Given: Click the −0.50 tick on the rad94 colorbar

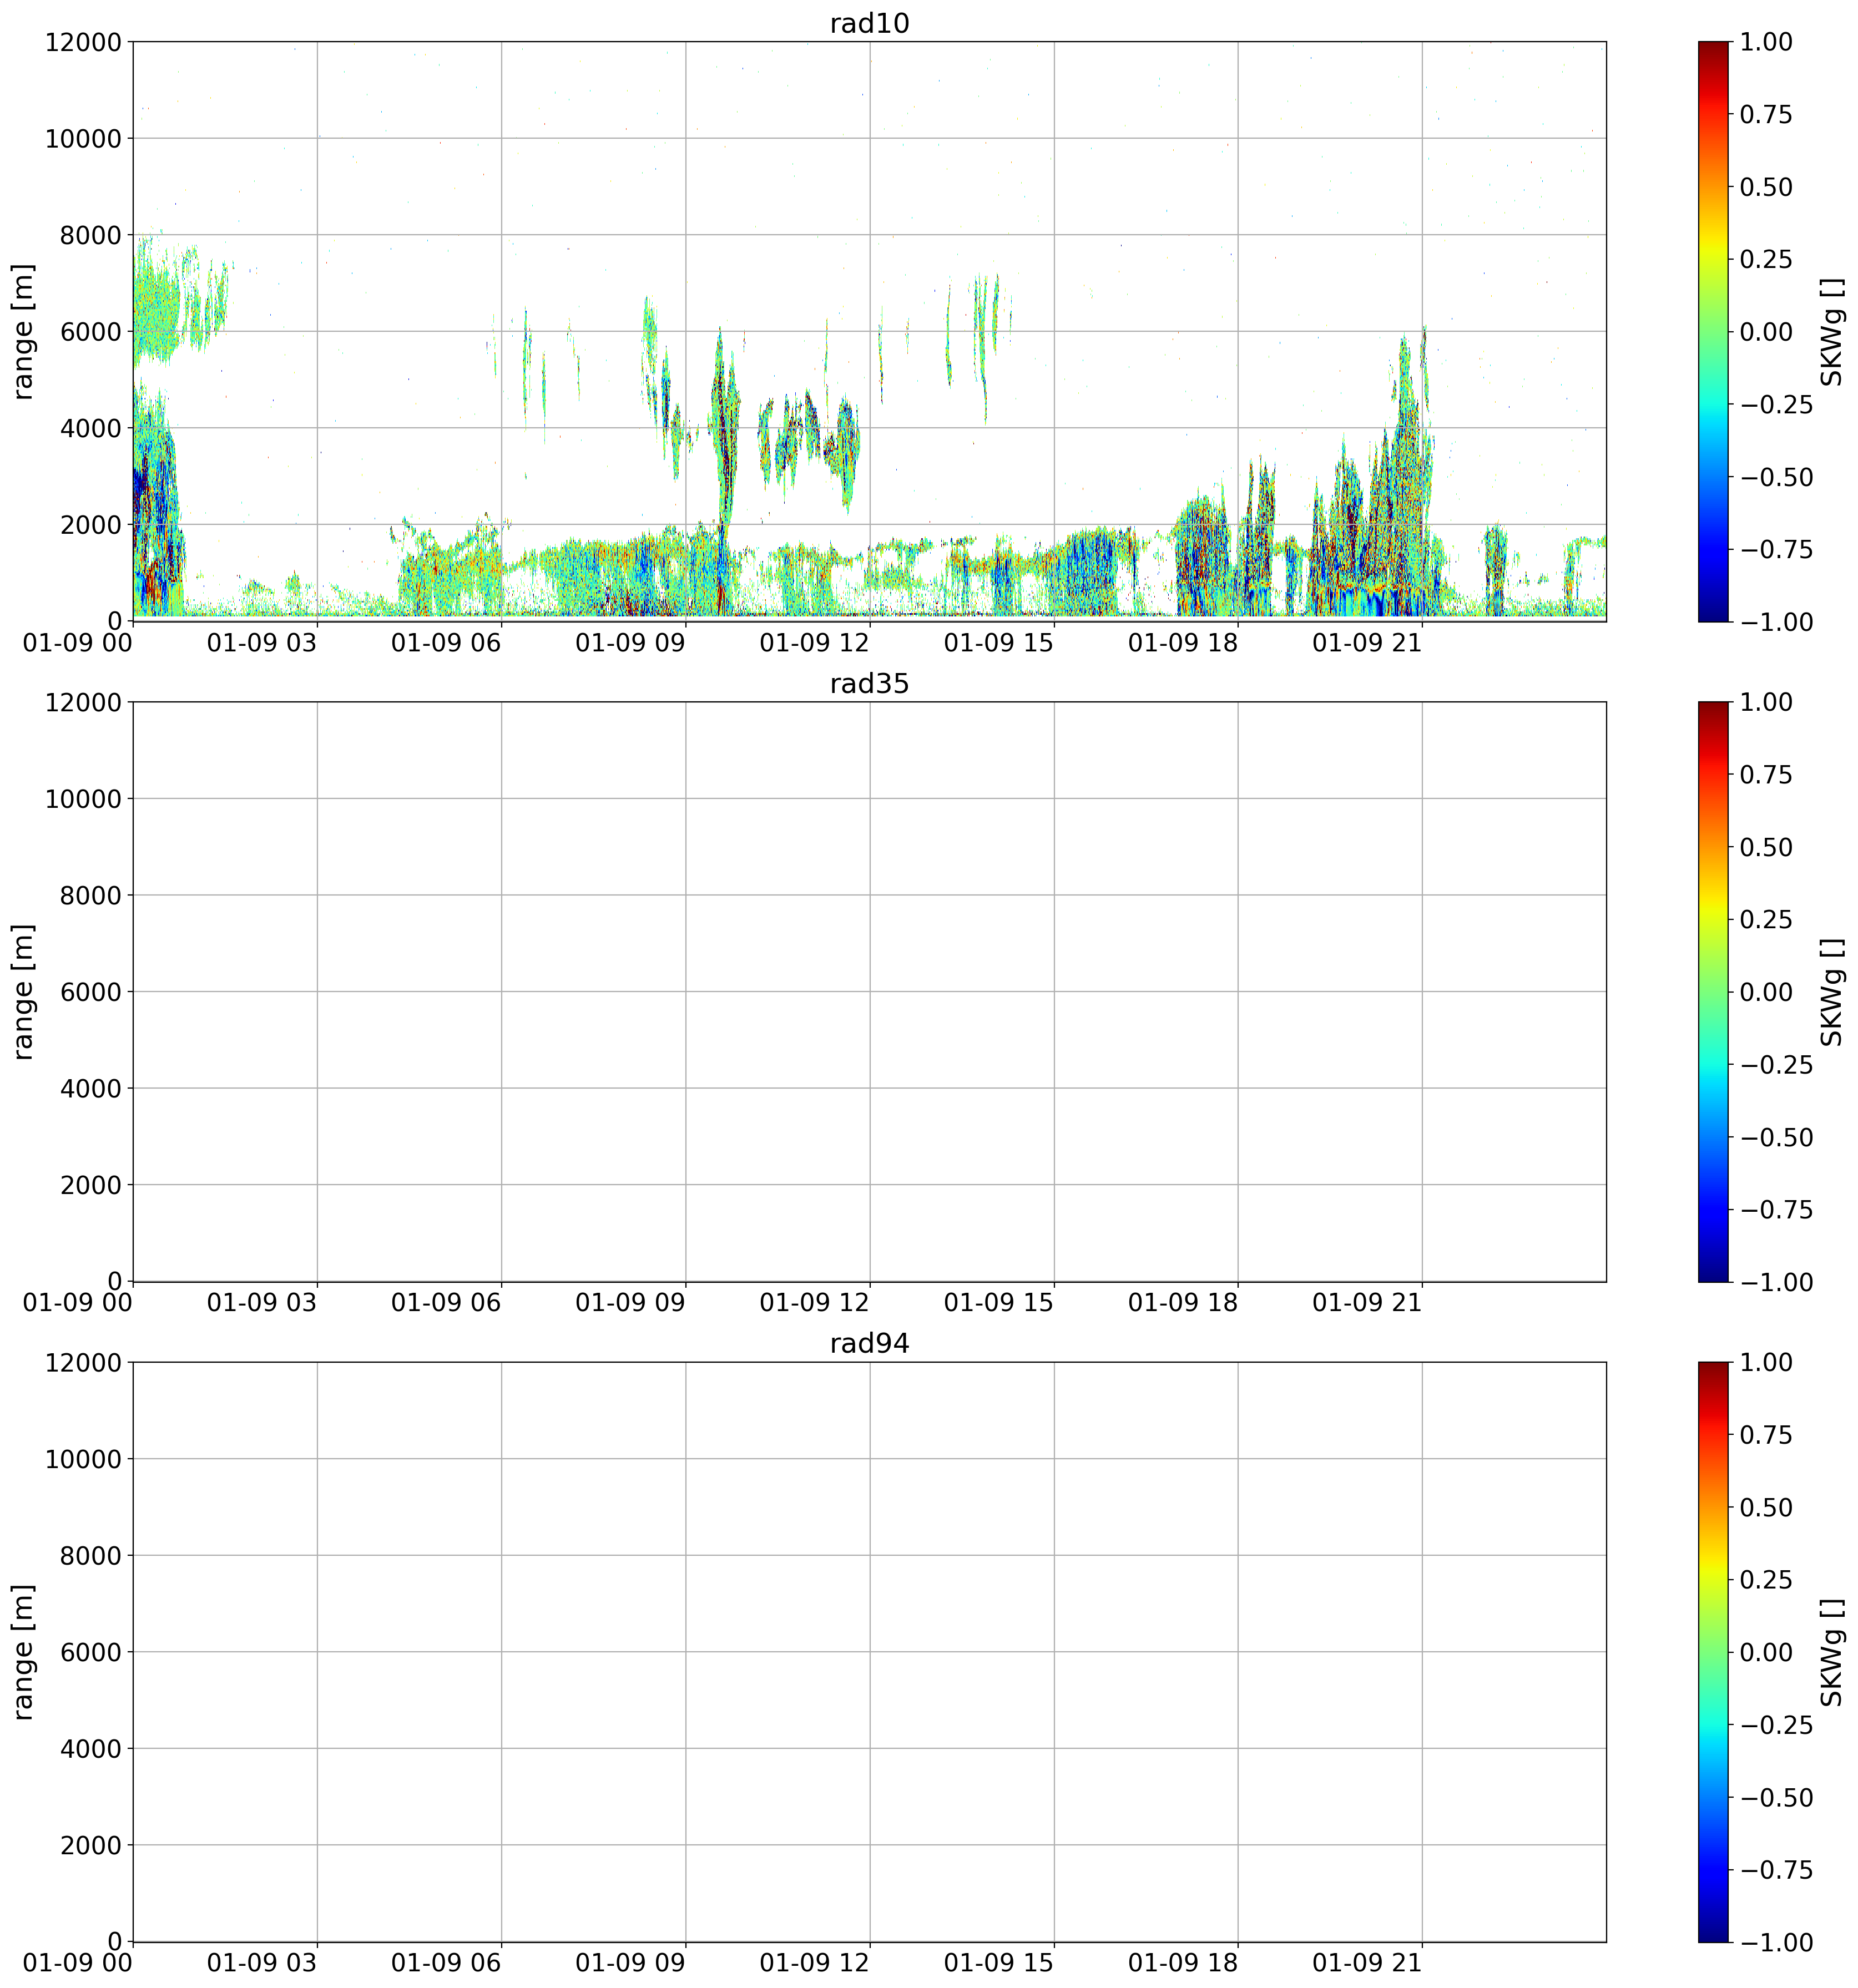Looking at the screenshot, I should click(1777, 1798).
